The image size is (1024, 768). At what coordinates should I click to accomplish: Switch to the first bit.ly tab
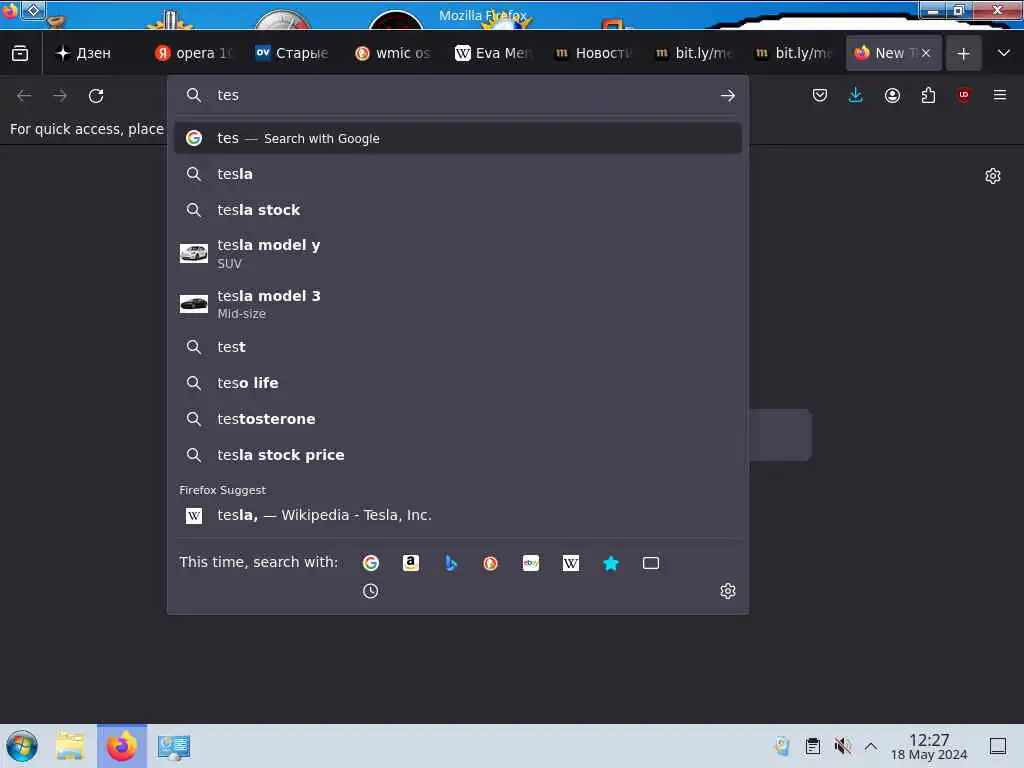pyautogui.click(x=693, y=53)
